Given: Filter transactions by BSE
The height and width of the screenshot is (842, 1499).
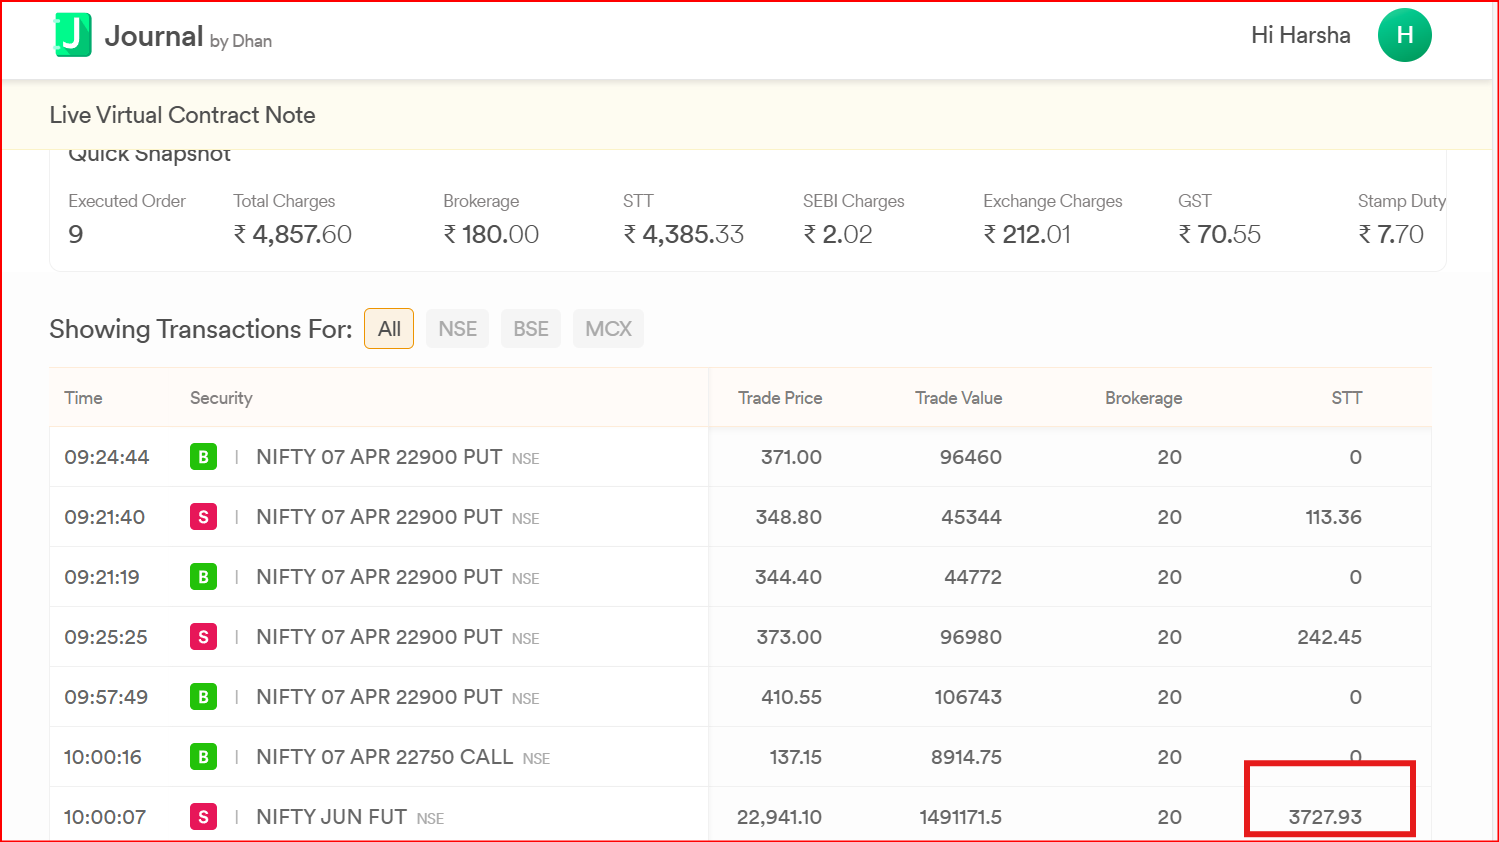Looking at the screenshot, I should coord(530,329).
